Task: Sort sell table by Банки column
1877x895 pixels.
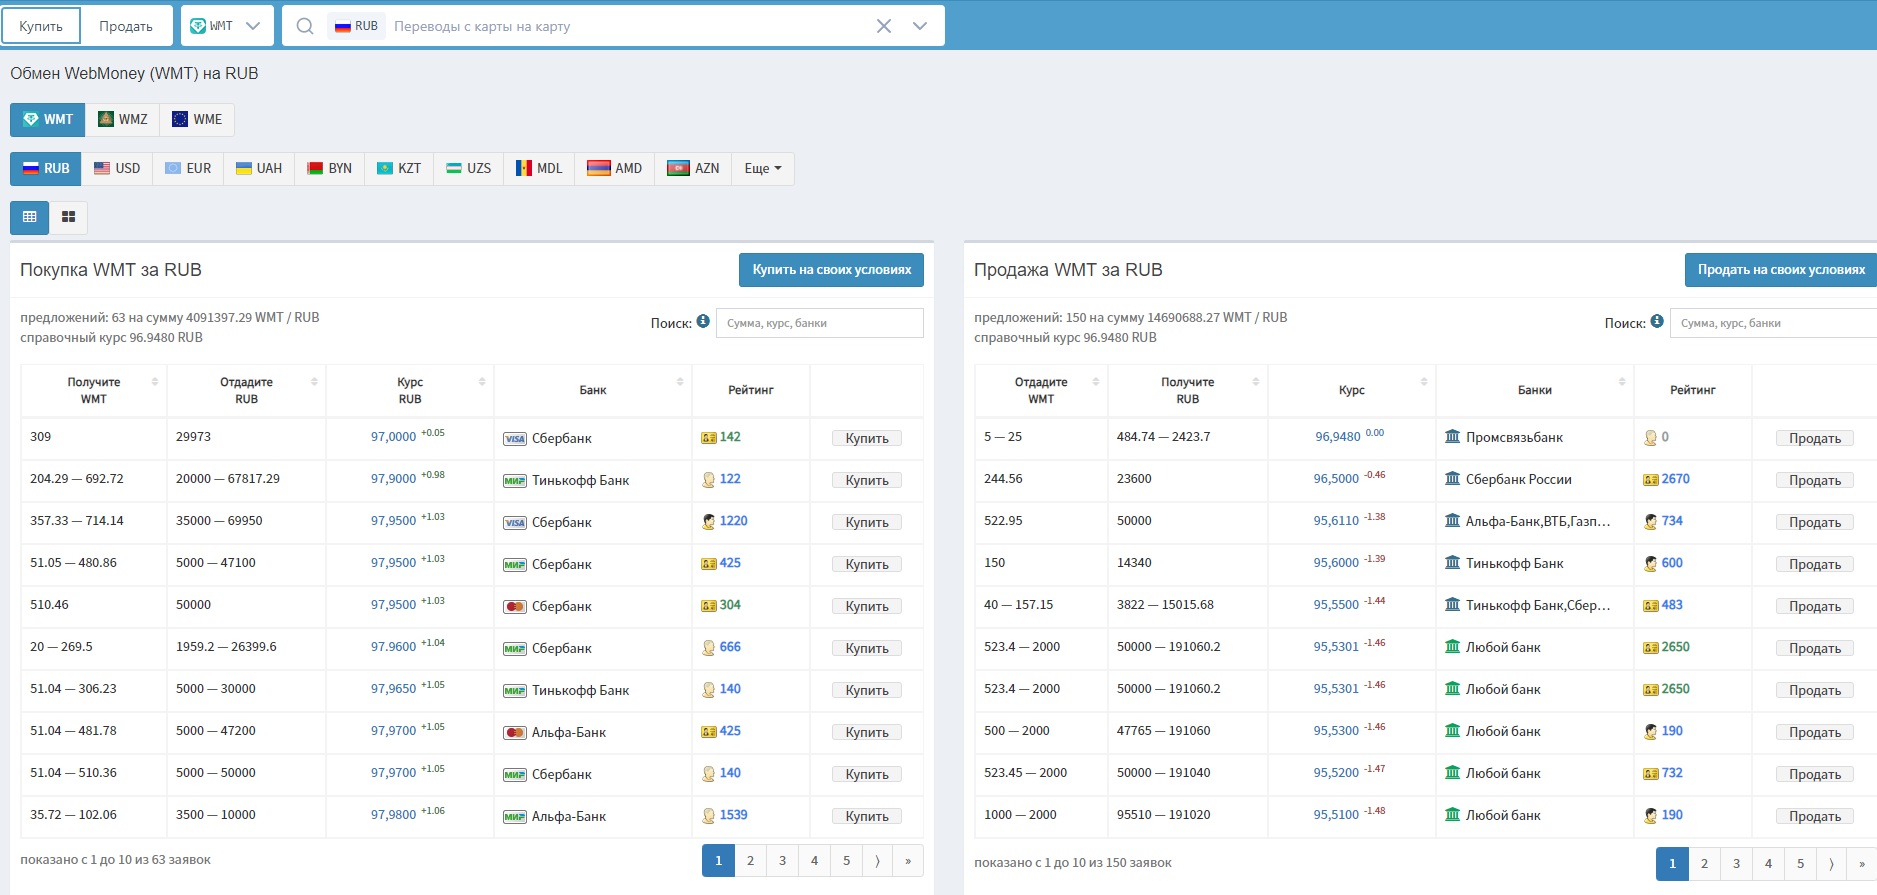Action: click(1535, 390)
